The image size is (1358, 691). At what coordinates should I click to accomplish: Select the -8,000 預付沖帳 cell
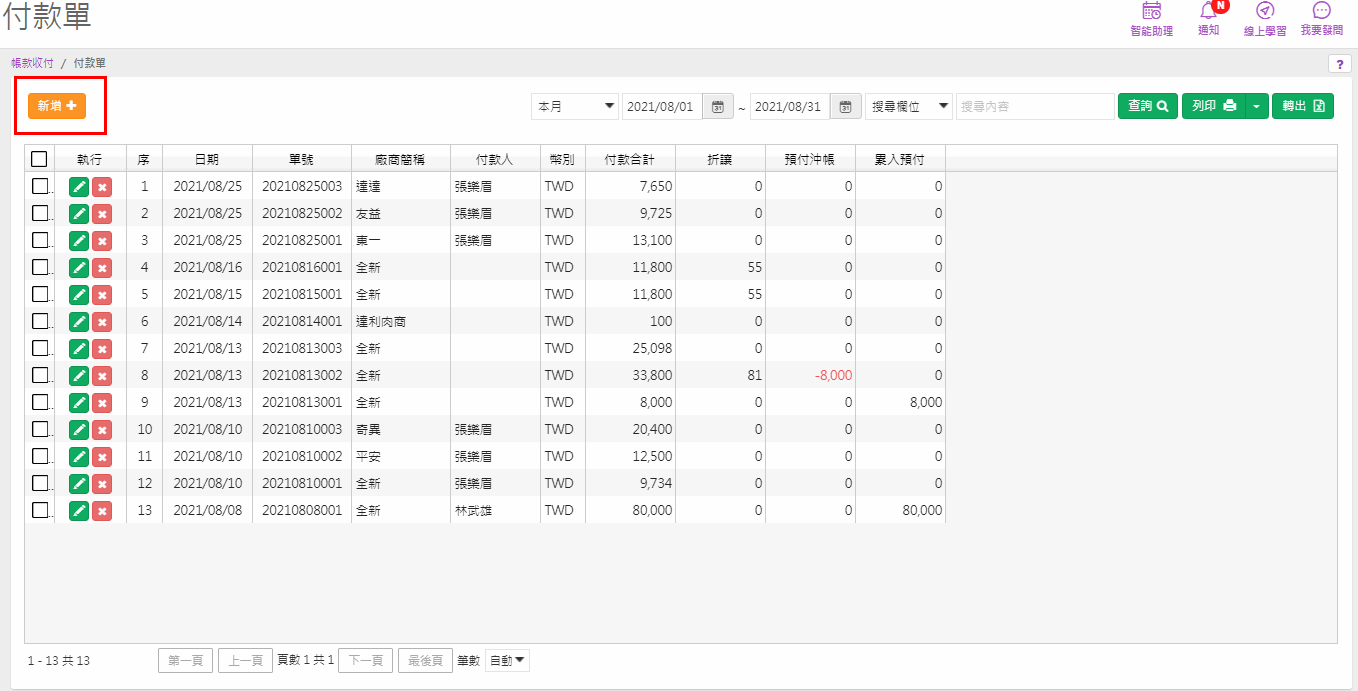[810, 376]
